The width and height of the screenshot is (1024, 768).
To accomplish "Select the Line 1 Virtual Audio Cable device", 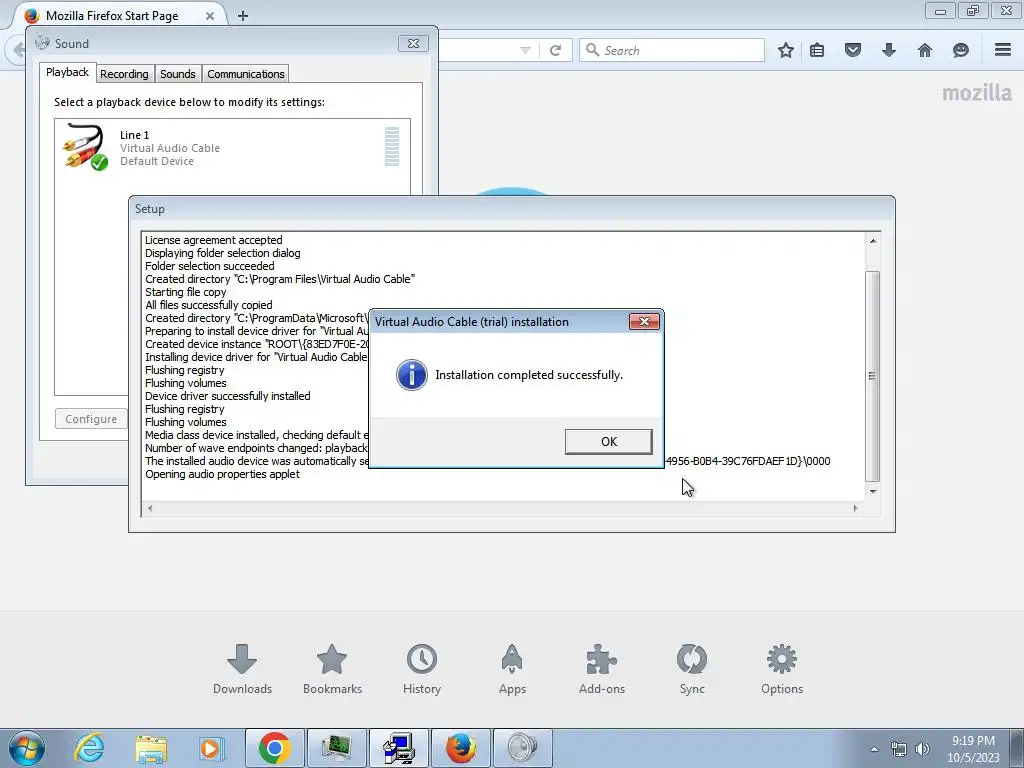I will coord(232,148).
